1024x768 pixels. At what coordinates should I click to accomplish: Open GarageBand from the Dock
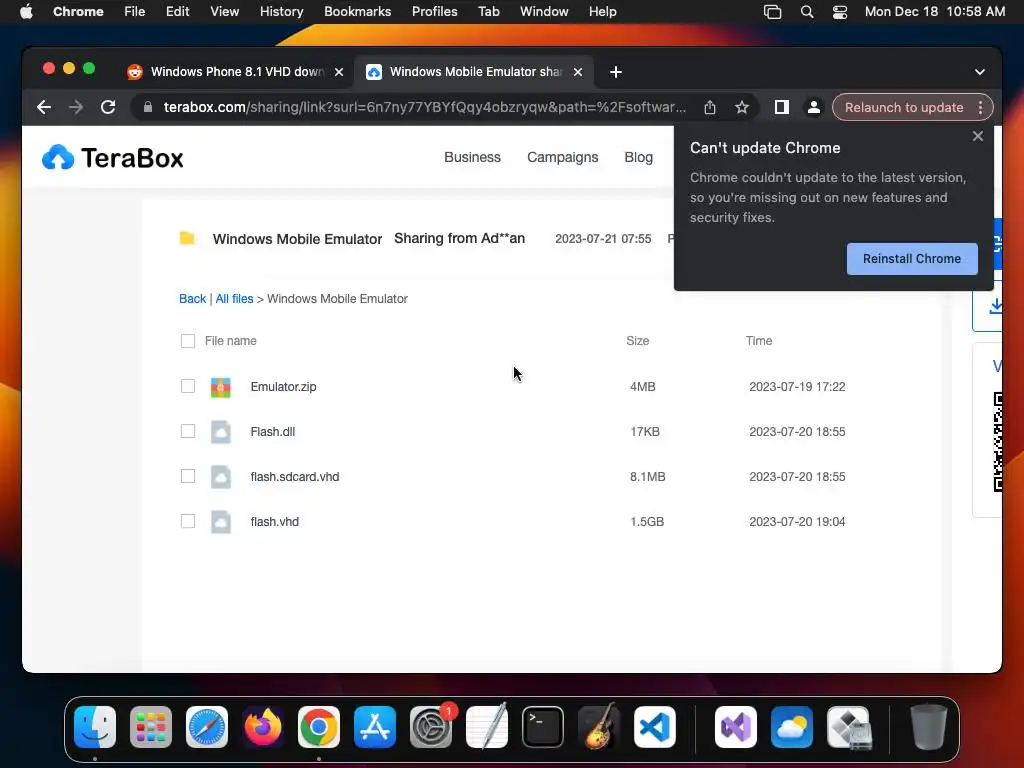point(598,727)
